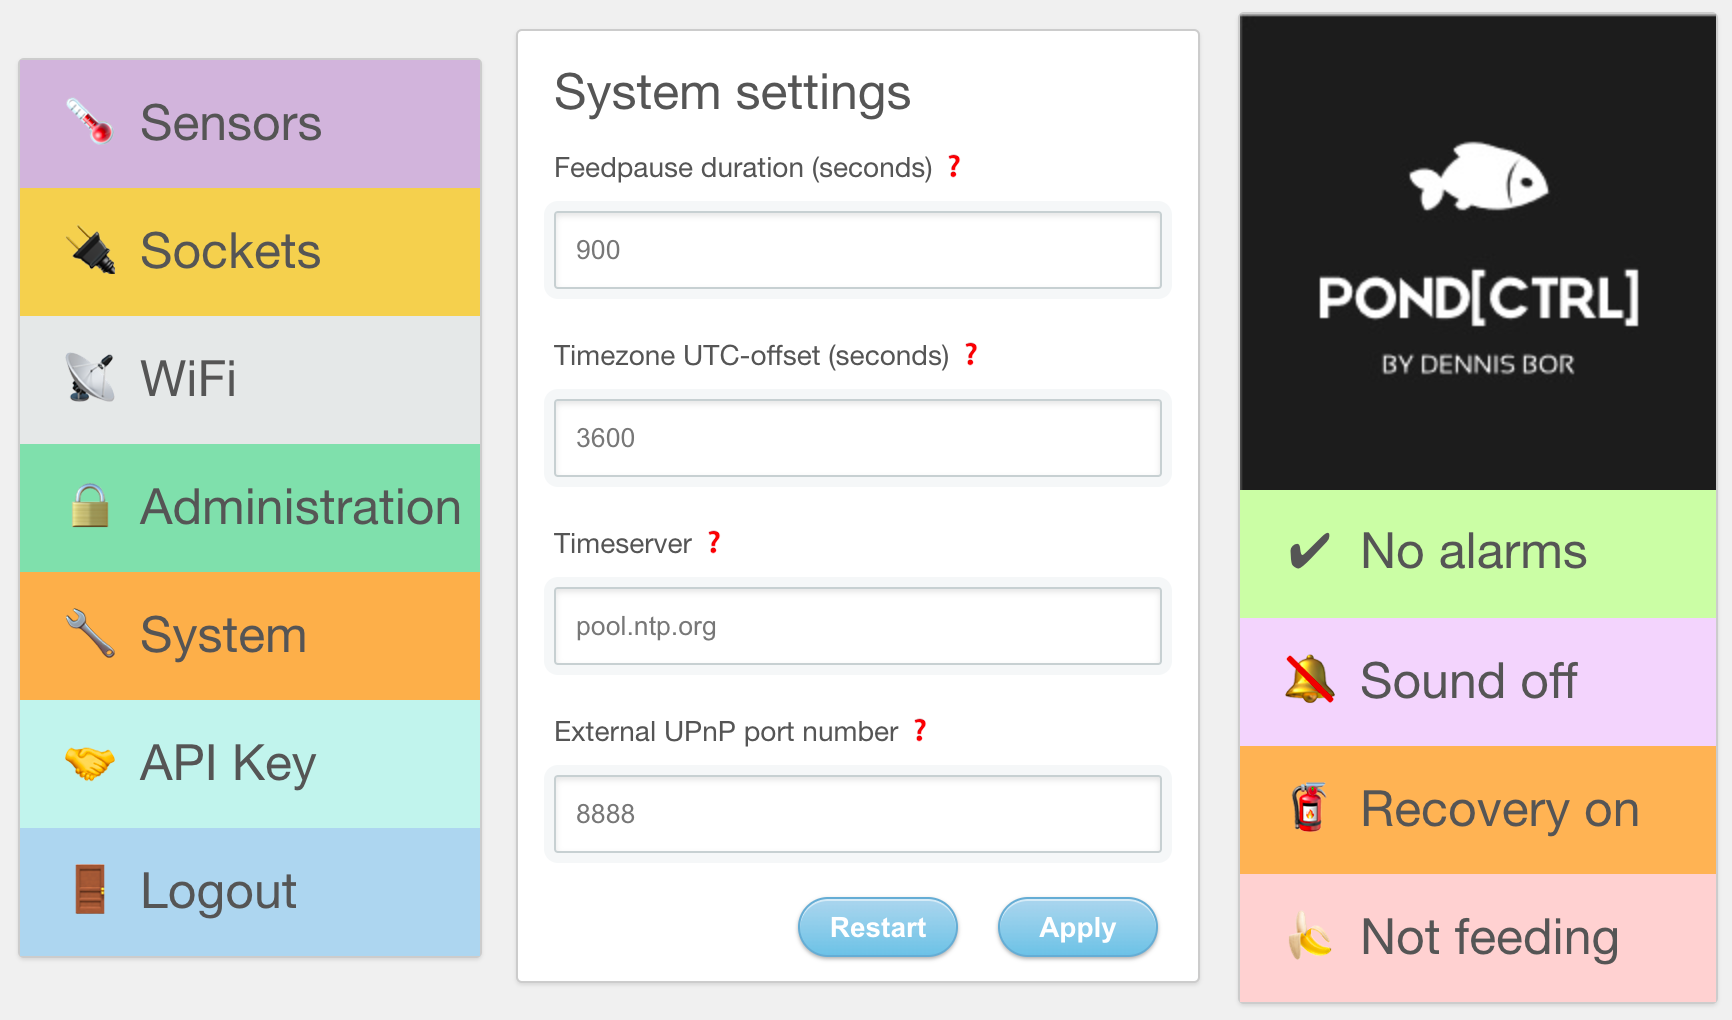1732x1020 pixels.
Task: Click the wrench icon beside System
Action: click(x=90, y=634)
